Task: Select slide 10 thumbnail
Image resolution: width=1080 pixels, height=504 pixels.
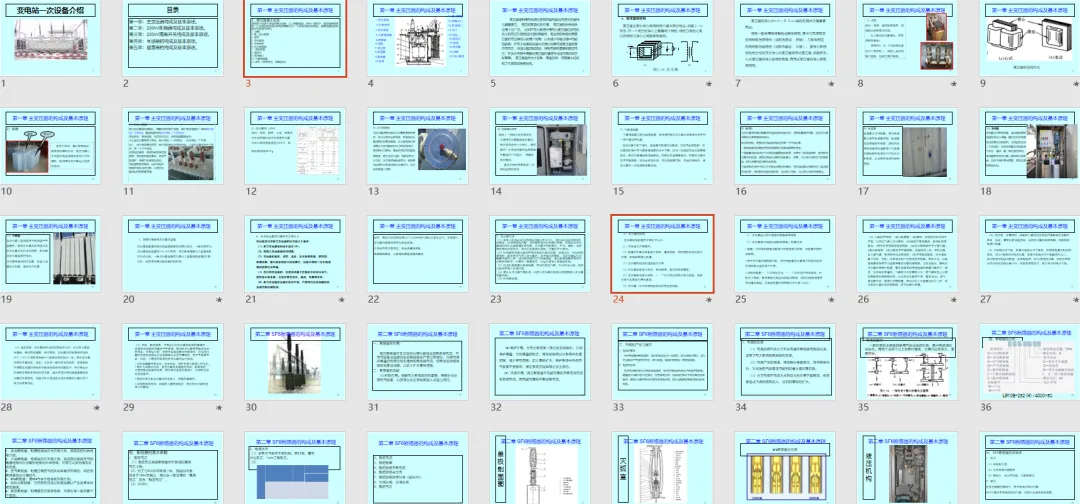Action: [x=50, y=146]
